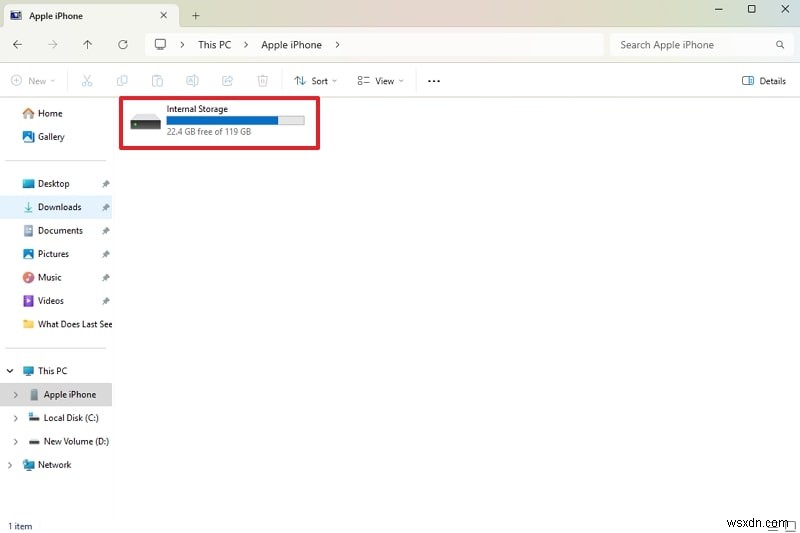The height and width of the screenshot is (533, 800).
Task: Expand chevron before This PC breadcrumb
Action: 182,45
